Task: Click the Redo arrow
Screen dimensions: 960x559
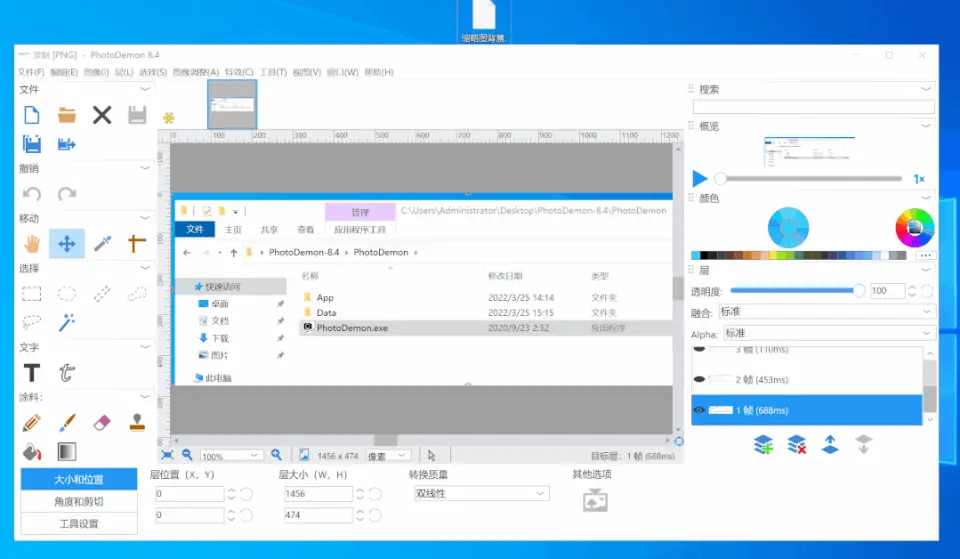Action: [x=67, y=194]
